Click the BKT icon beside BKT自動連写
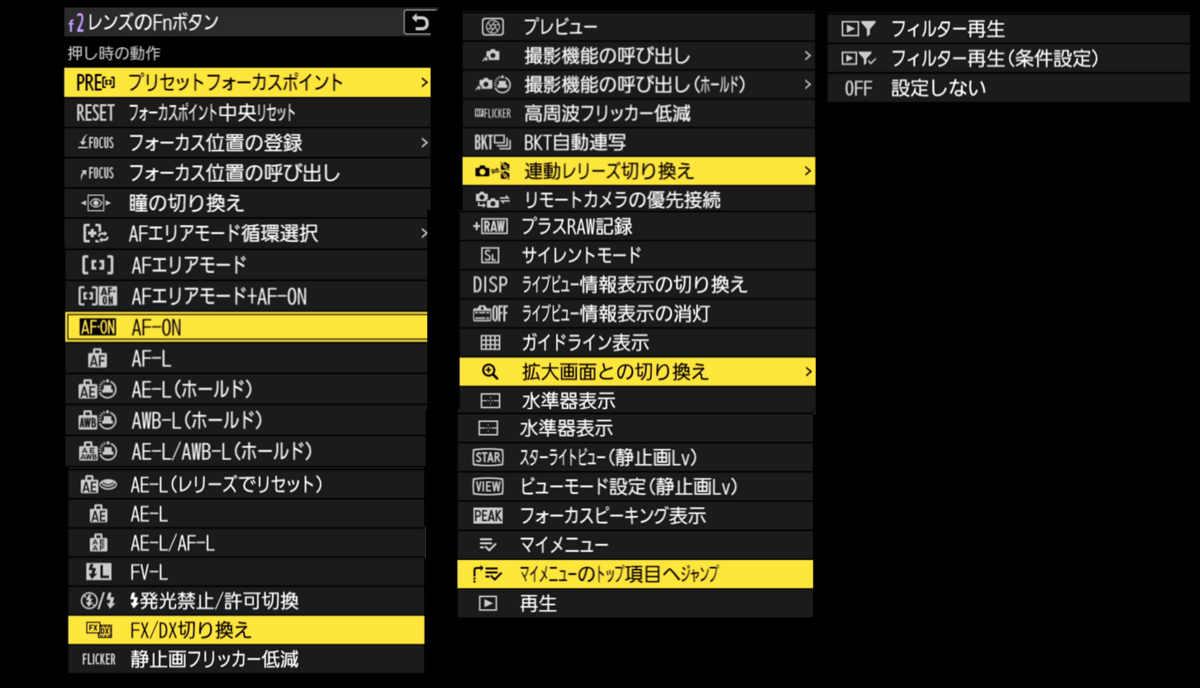1200x688 pixels. pyautogui.click(x=490, y=143)
